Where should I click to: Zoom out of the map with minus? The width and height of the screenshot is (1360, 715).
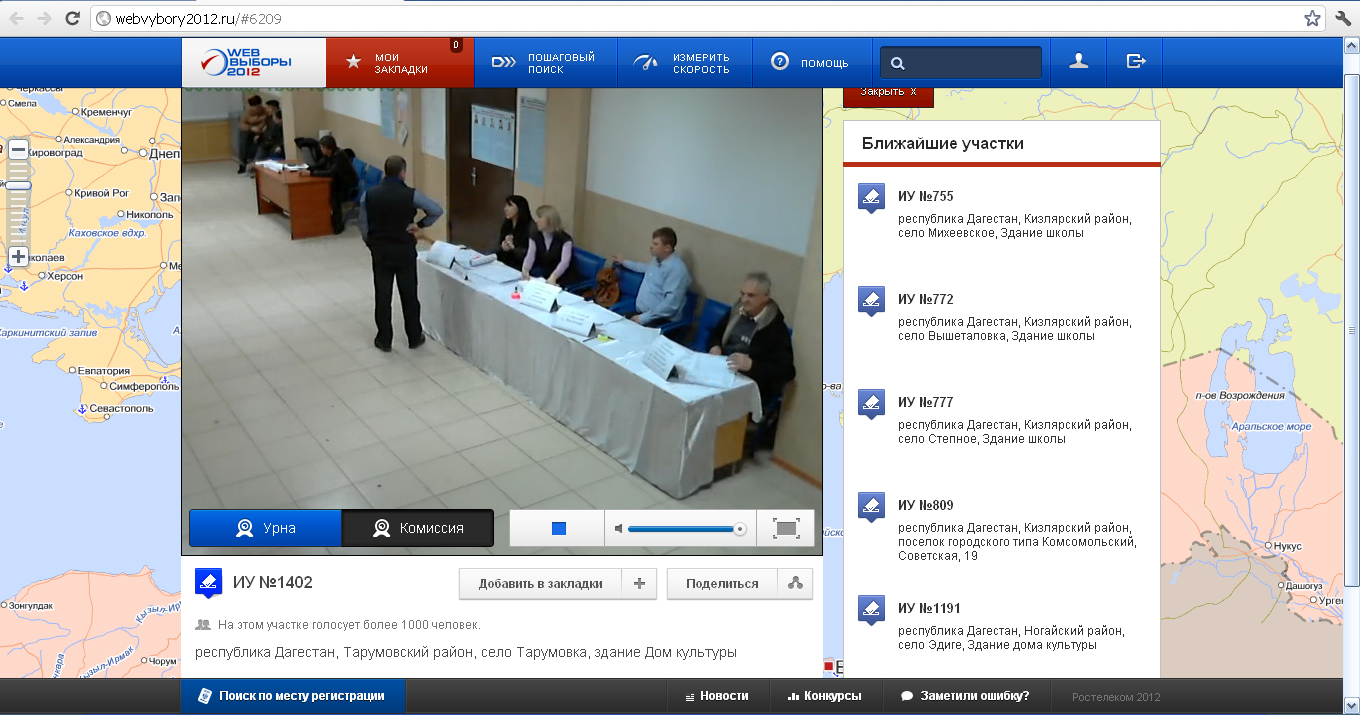tap(18, 150)
